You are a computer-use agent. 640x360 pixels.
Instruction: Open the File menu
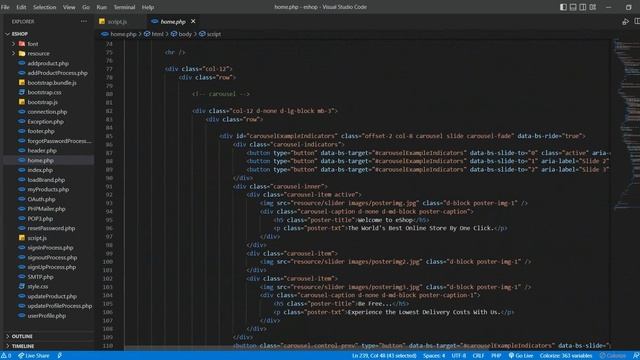pos(5,7)
